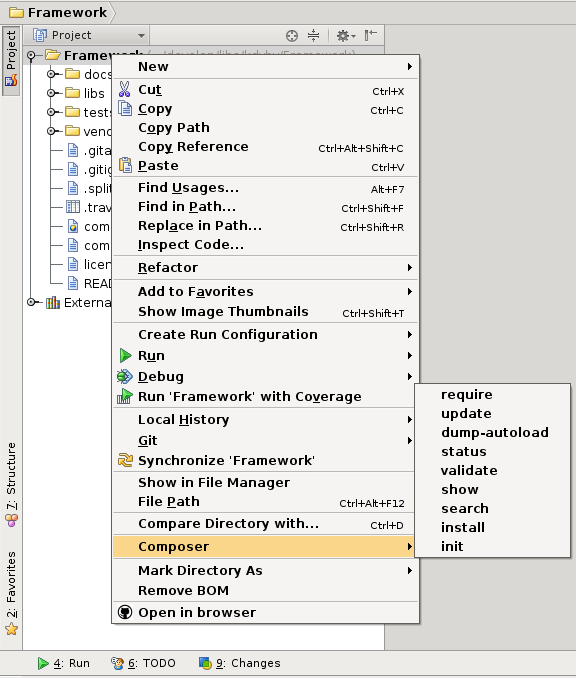Click the sync arrows icon beside Synchronize
This screenshot has width=576, height=678.
[125, 460]
